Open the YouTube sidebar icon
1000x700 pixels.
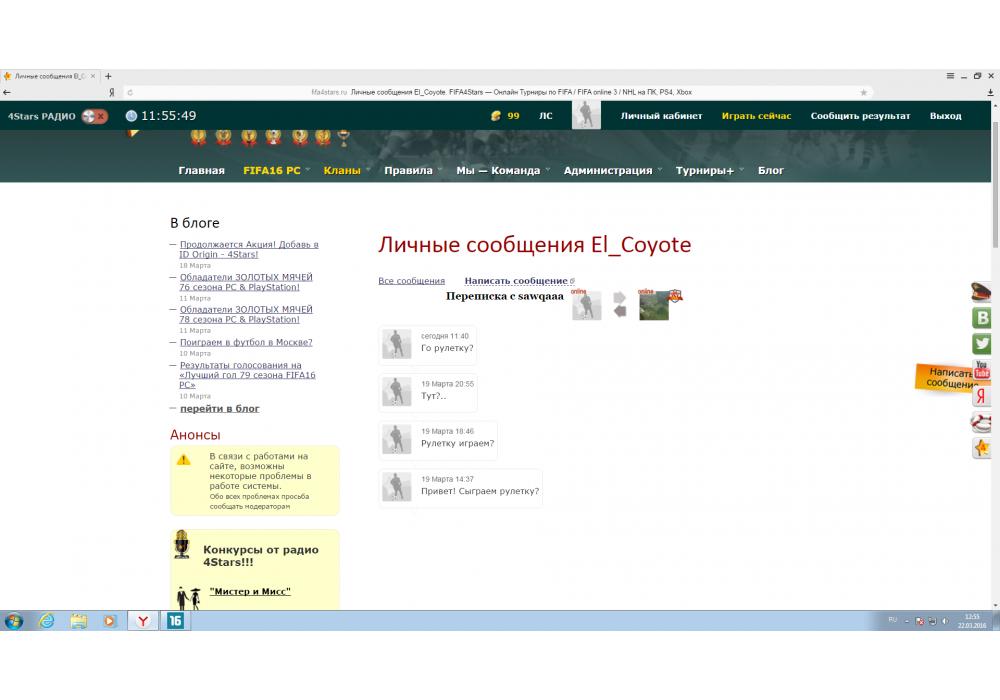point(982,370)
